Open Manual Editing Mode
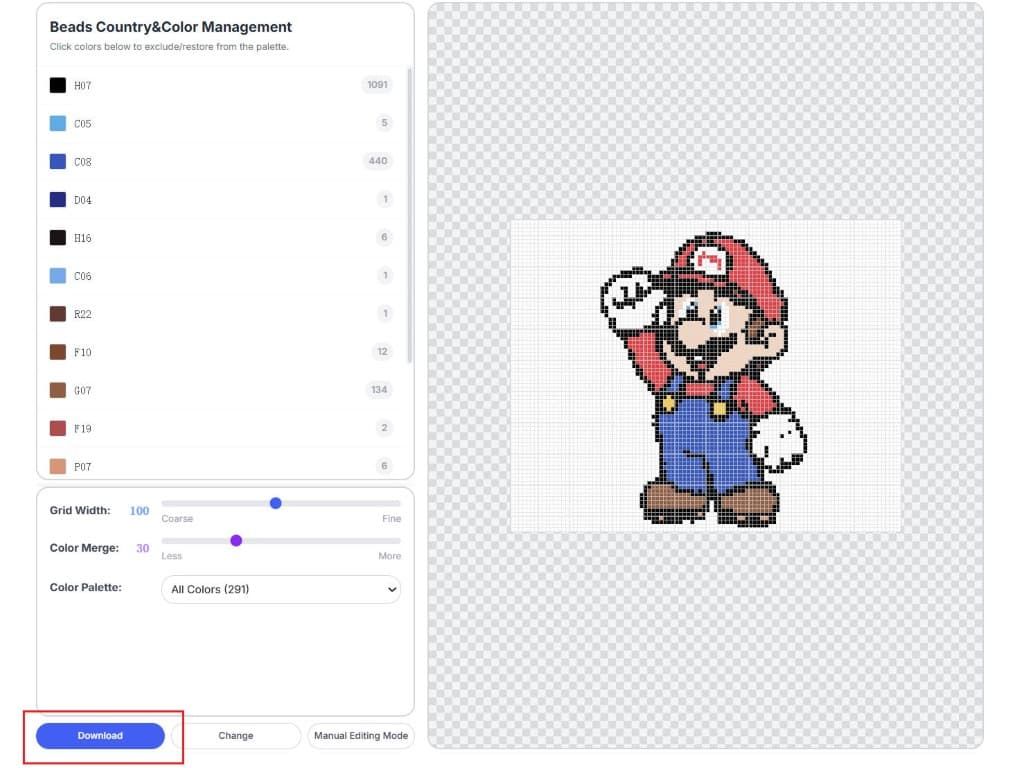Screen dimensions: 1020x768 pyautogui.click(x=360, y=735)
